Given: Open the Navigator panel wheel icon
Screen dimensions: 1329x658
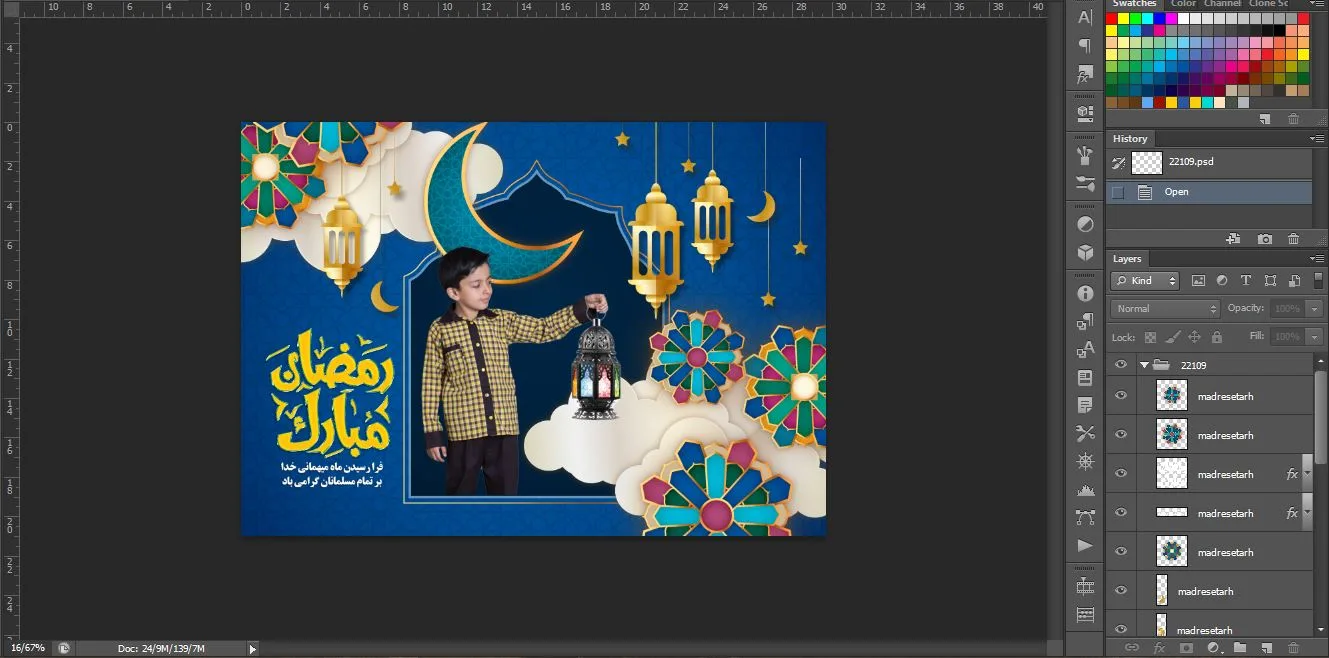Looking at the screenshot, I should (1085, 461).
